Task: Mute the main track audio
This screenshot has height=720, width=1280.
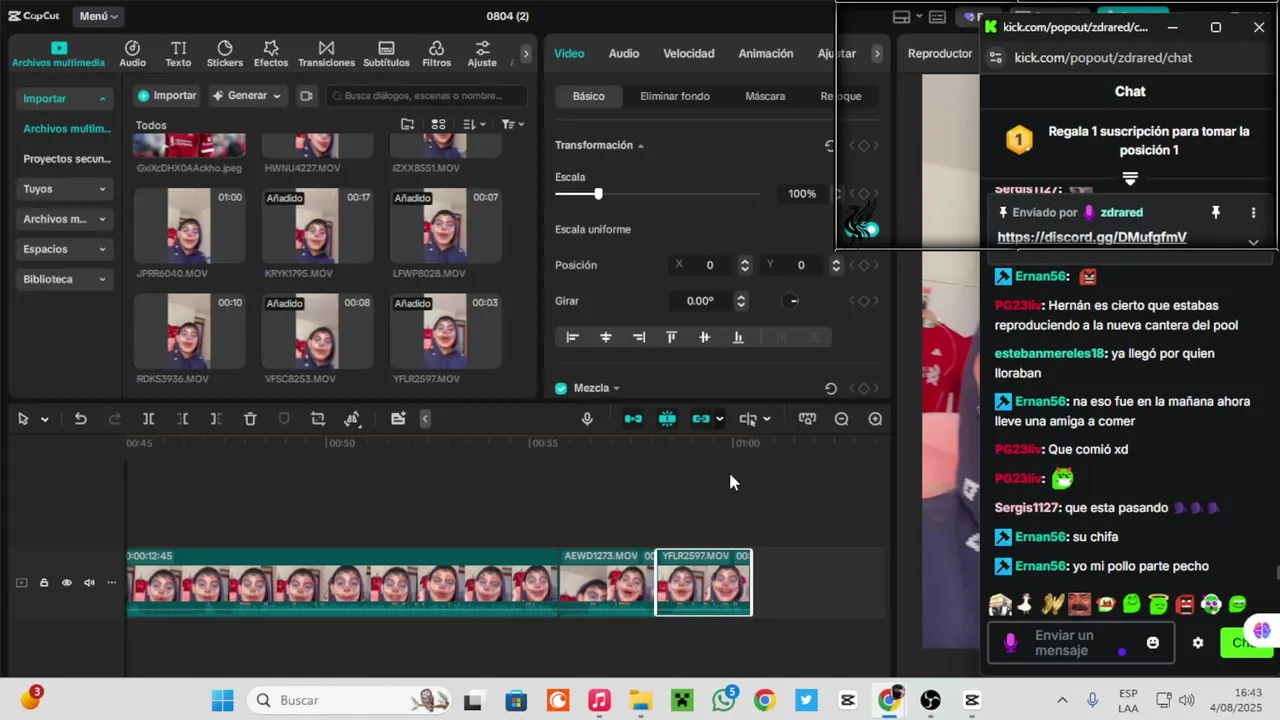Action: 89,583
